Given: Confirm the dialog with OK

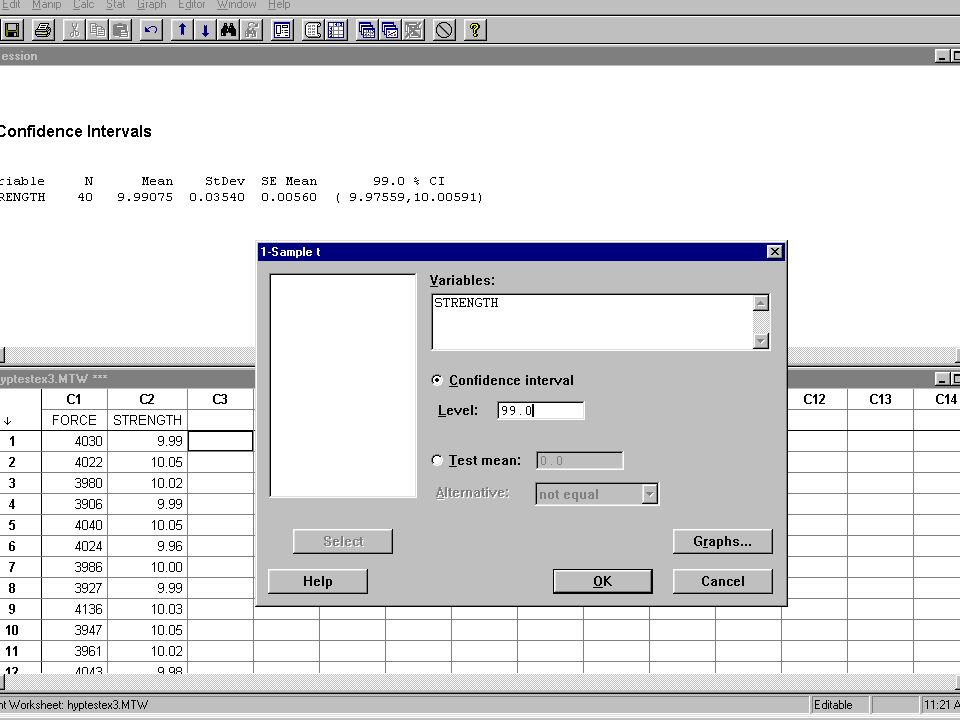Looking at the screenshot, I should point(602,581).
